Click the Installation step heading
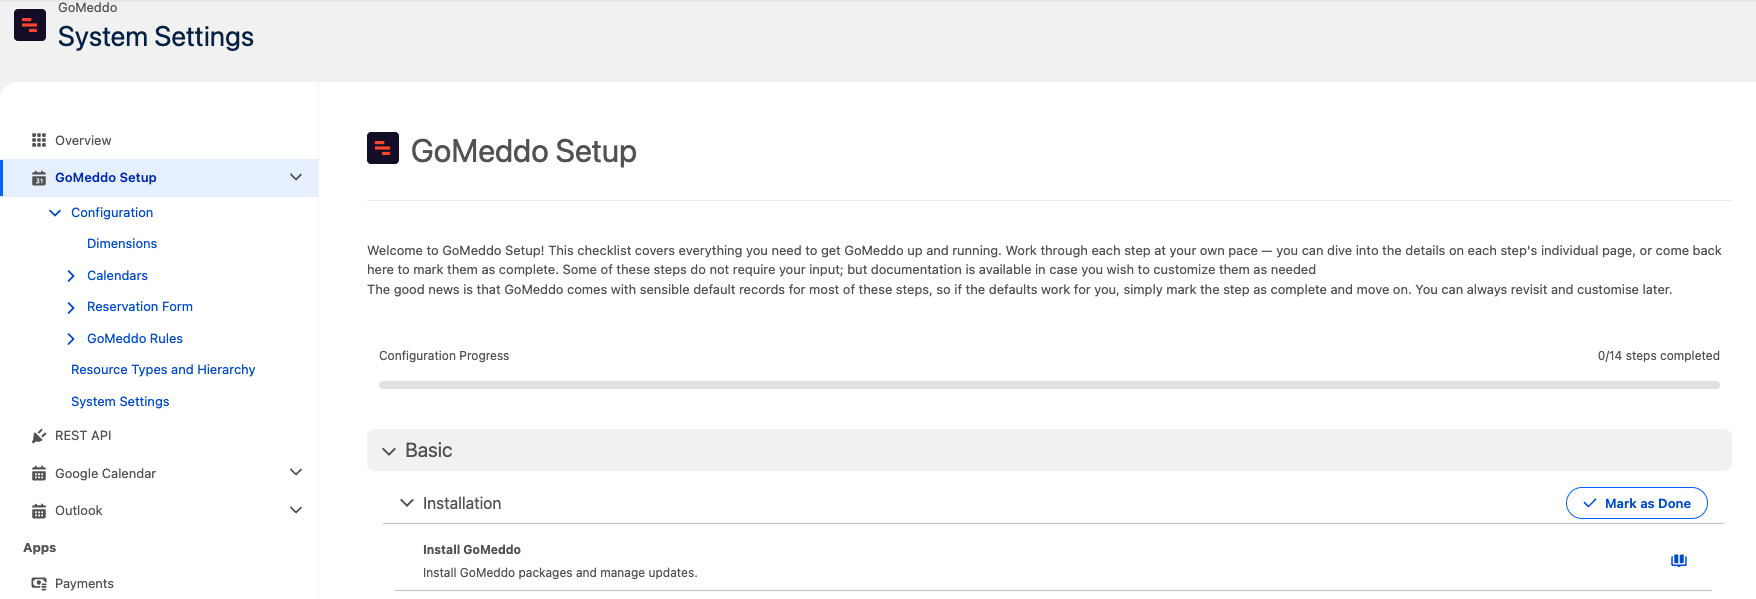The height and width of the screenshot is (599, 1756). point(462,504)
